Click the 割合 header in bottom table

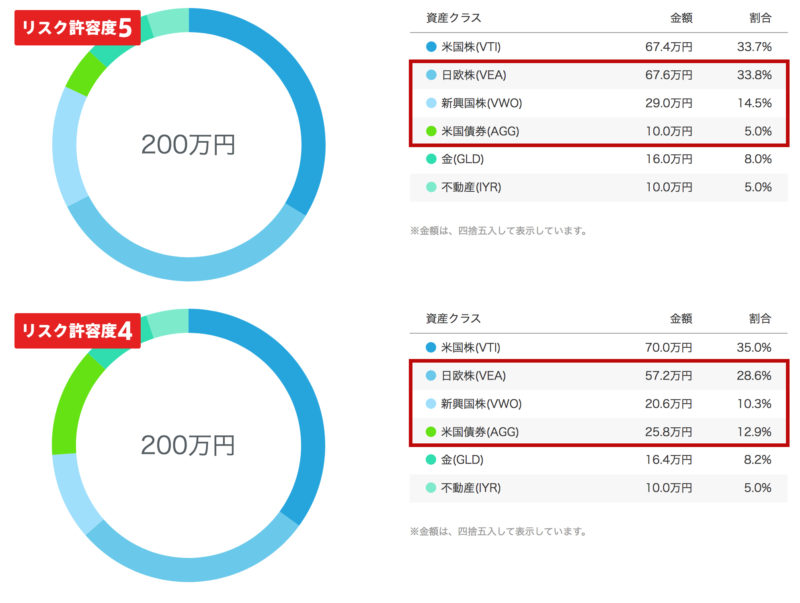760,318
